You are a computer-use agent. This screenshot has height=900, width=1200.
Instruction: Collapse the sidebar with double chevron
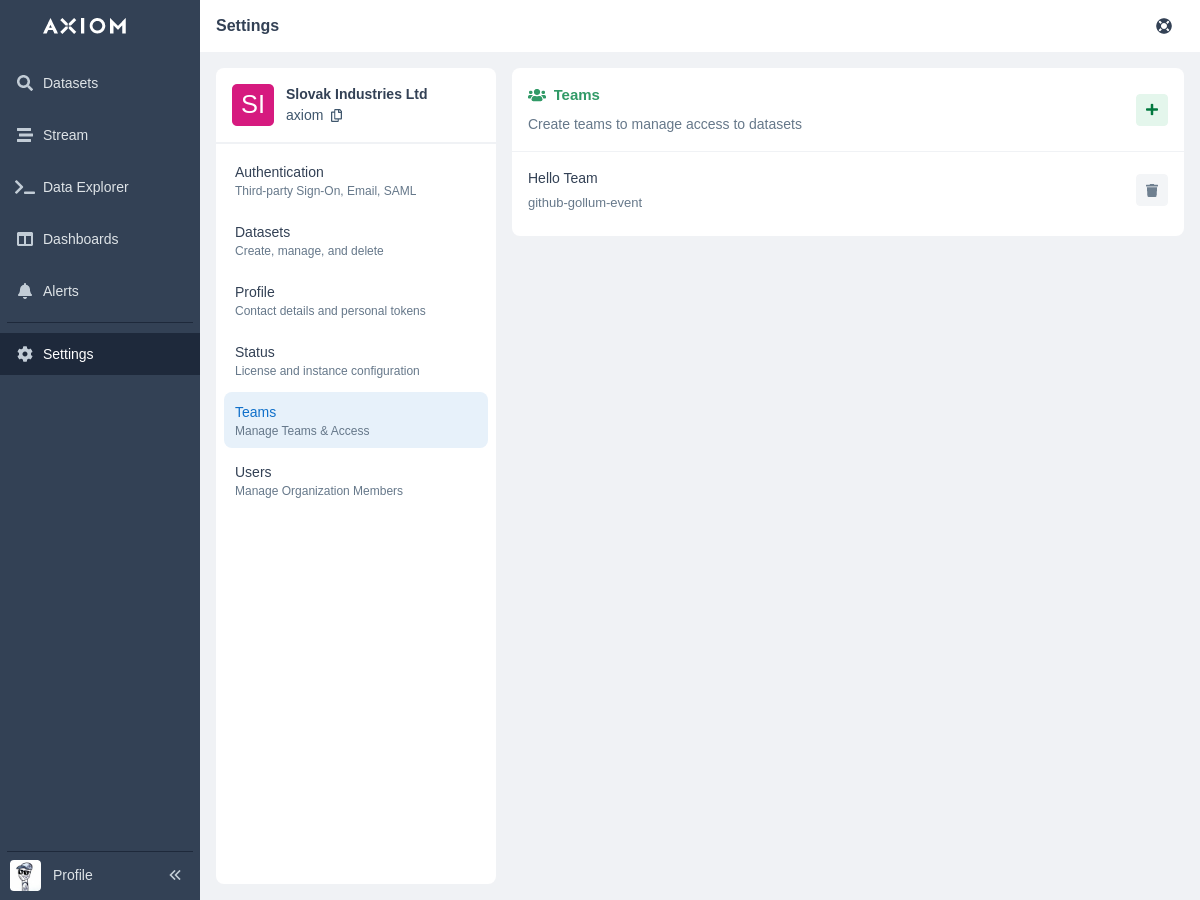(175, 875)
